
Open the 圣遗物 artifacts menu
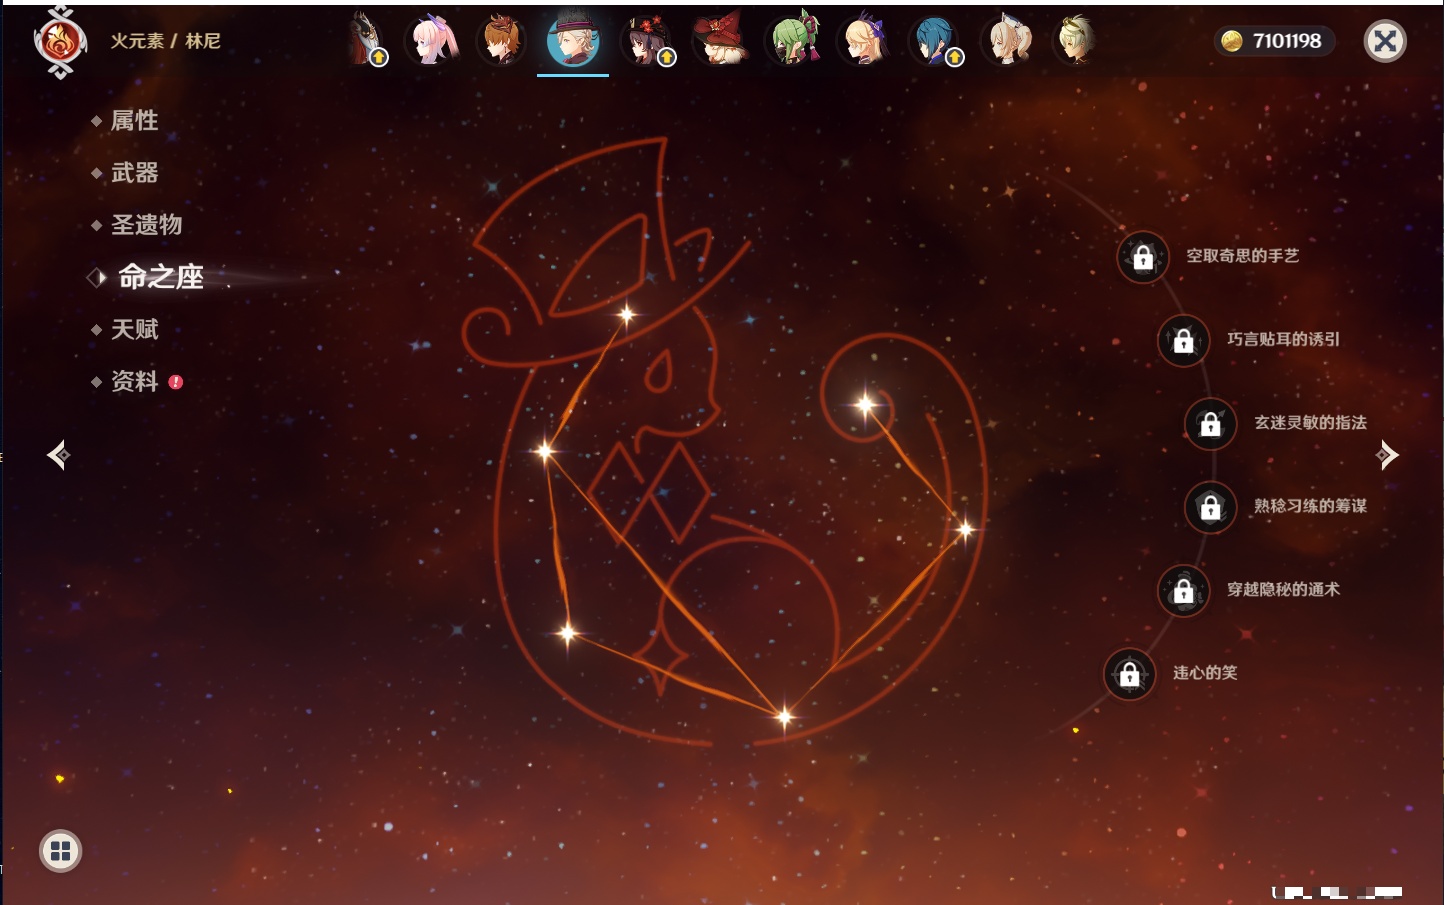click(146, 225)
